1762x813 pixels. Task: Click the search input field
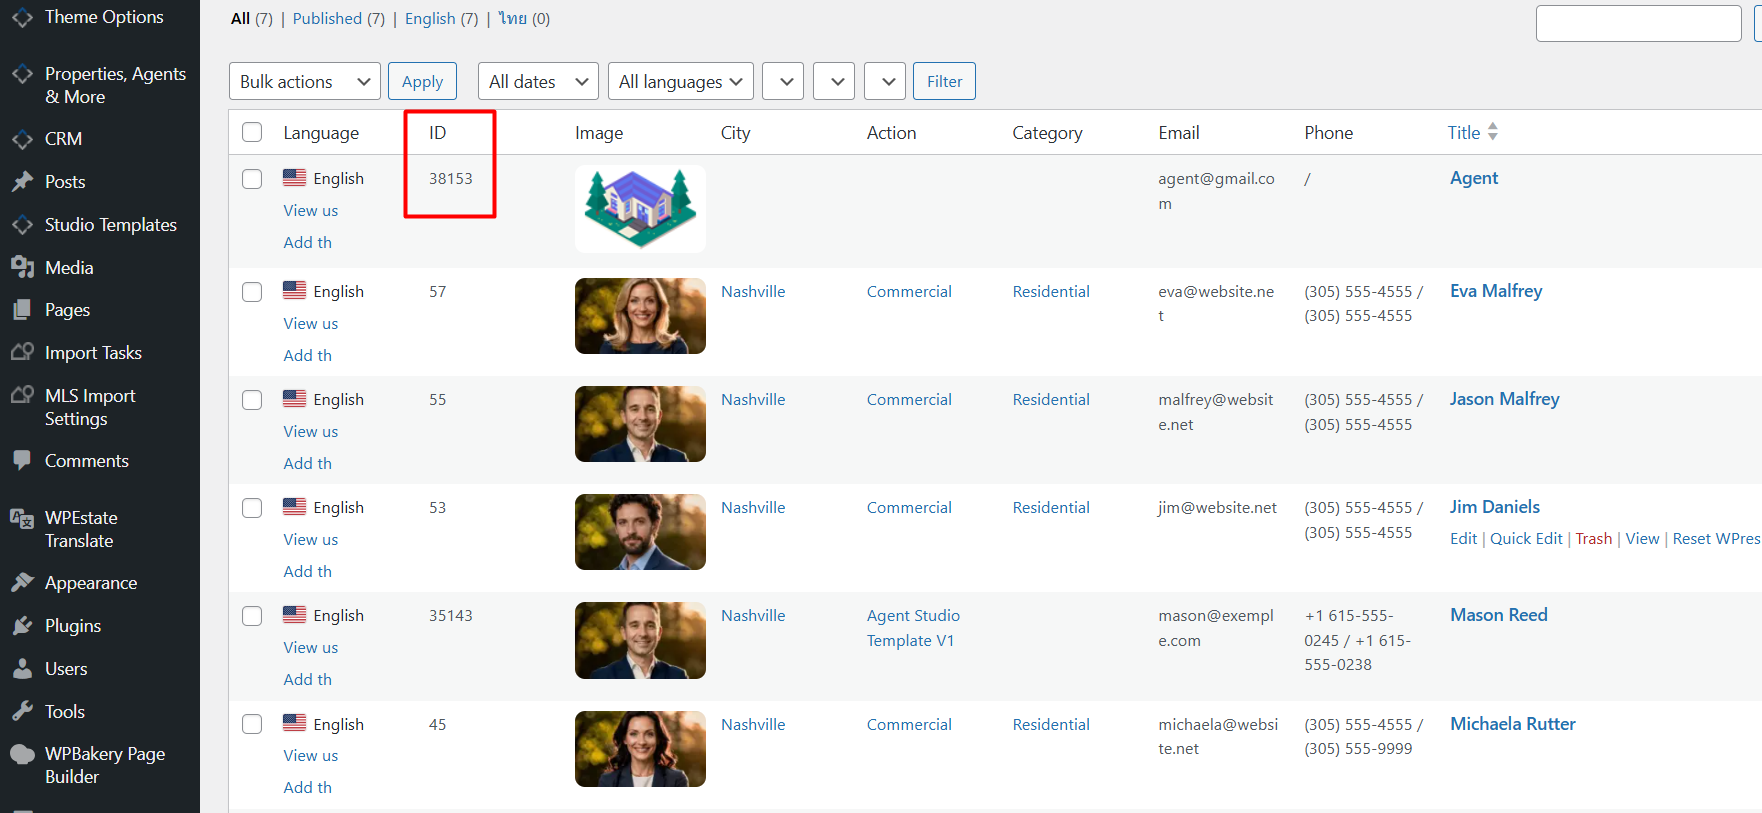[x=1638, y=23]
